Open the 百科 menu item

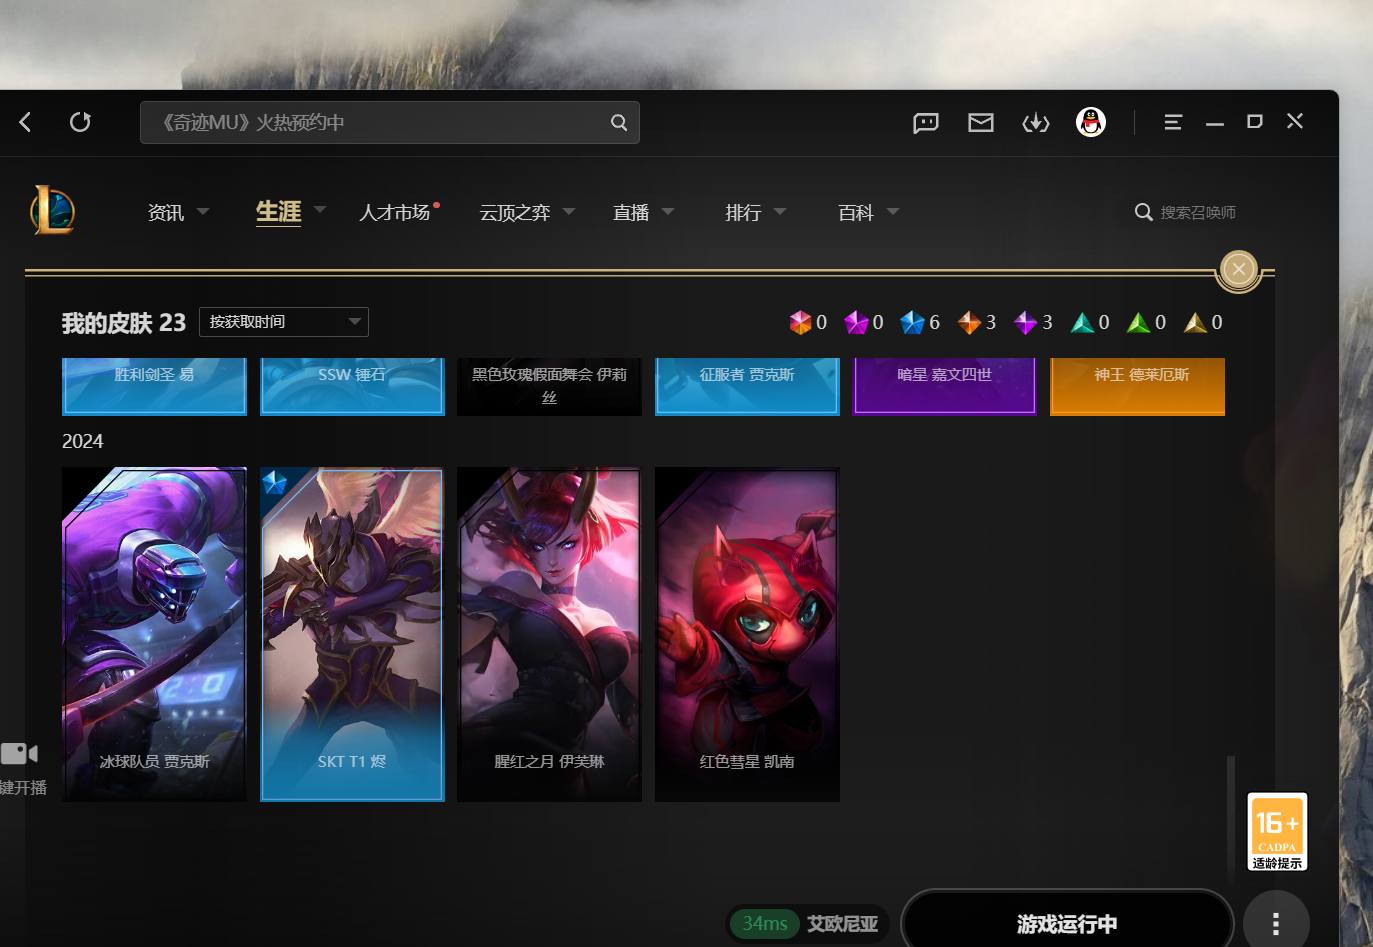pyautogui.click(x=855, y=212)
